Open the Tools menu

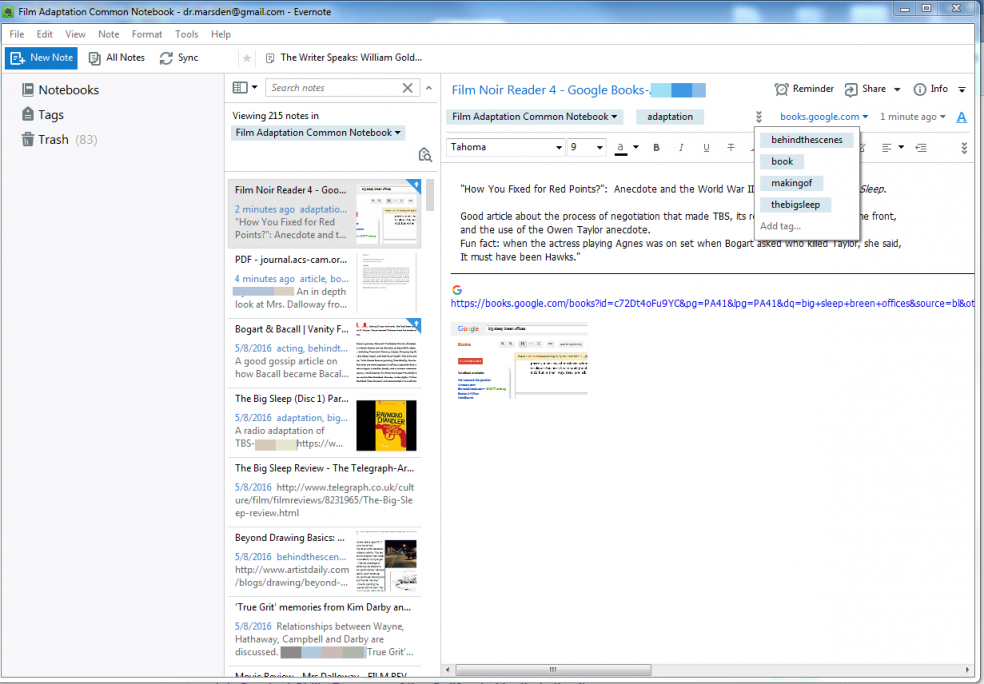tap(186, 34)
